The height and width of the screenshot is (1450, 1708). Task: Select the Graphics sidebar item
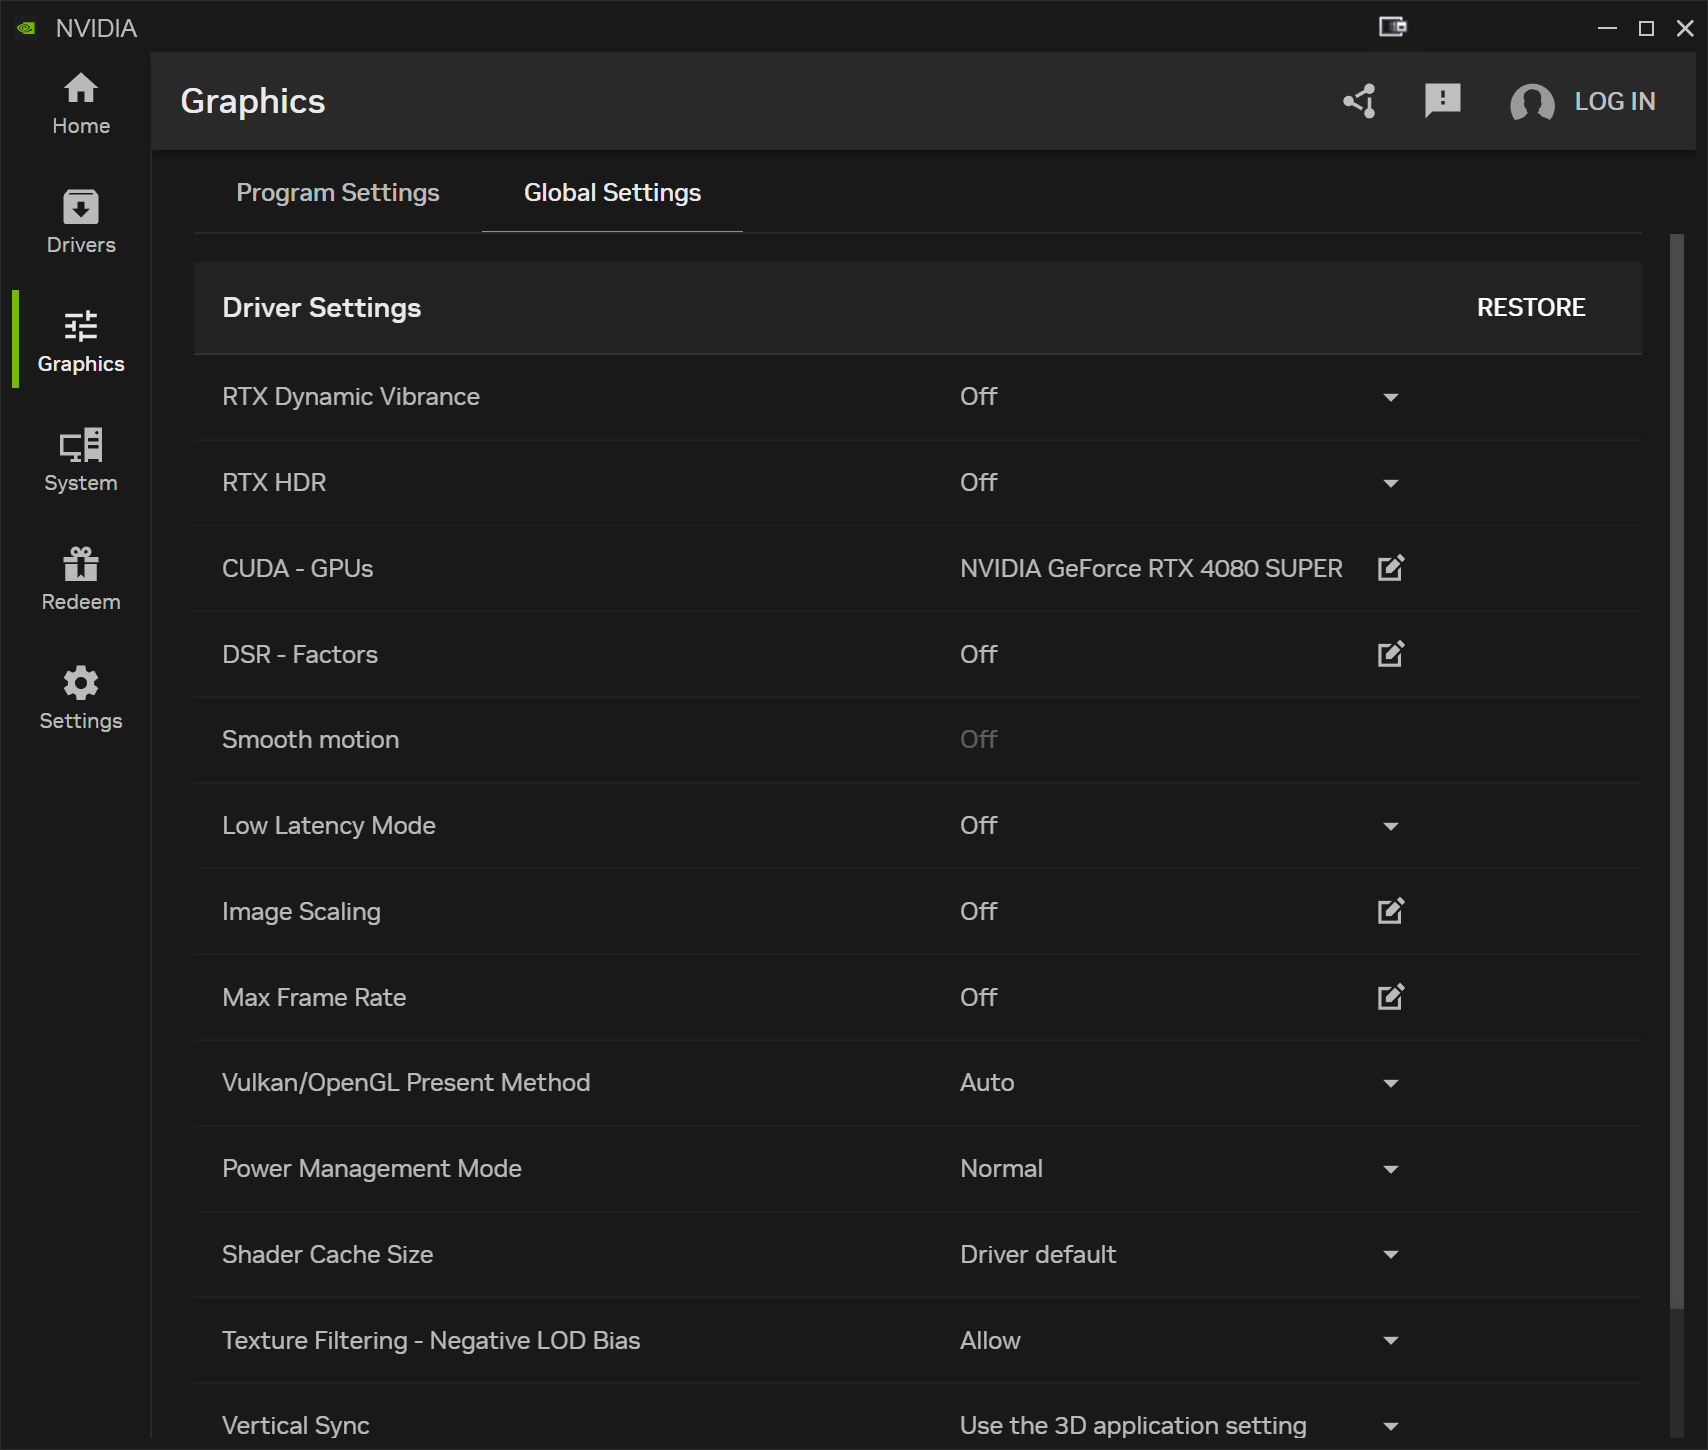(x=81, y=342)
